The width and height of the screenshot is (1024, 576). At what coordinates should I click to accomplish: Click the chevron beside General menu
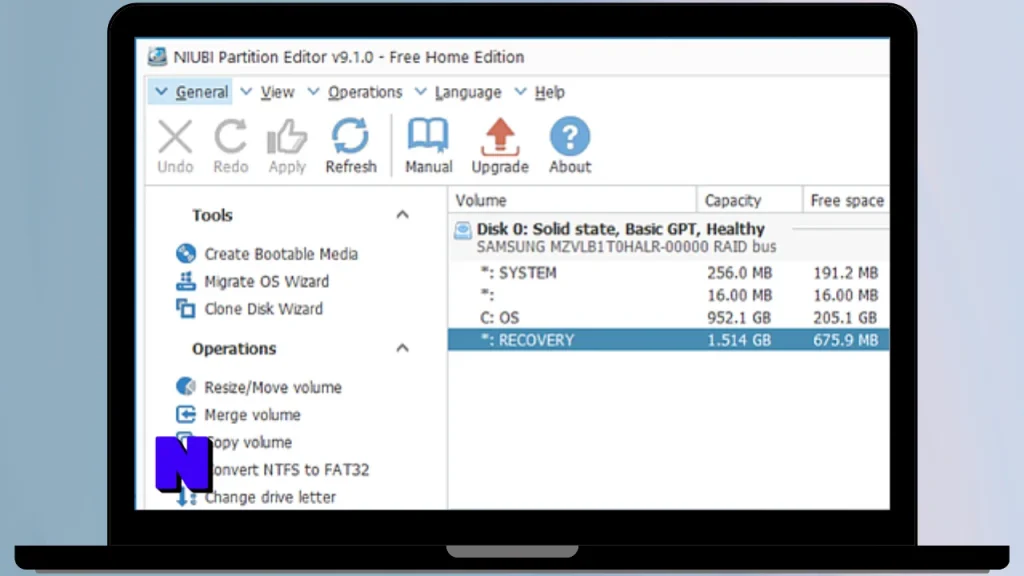coord(161,92)
